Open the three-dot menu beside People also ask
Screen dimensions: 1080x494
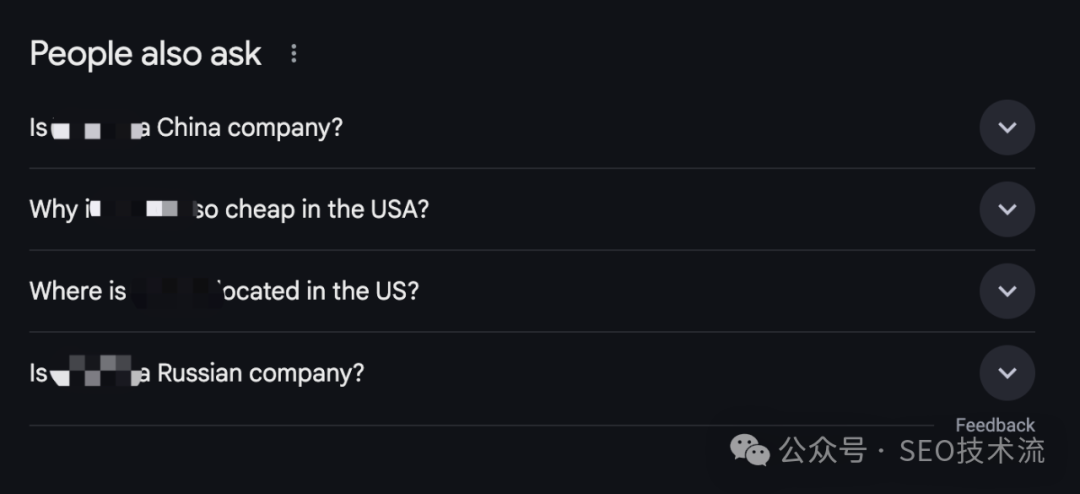click(293, 54)
